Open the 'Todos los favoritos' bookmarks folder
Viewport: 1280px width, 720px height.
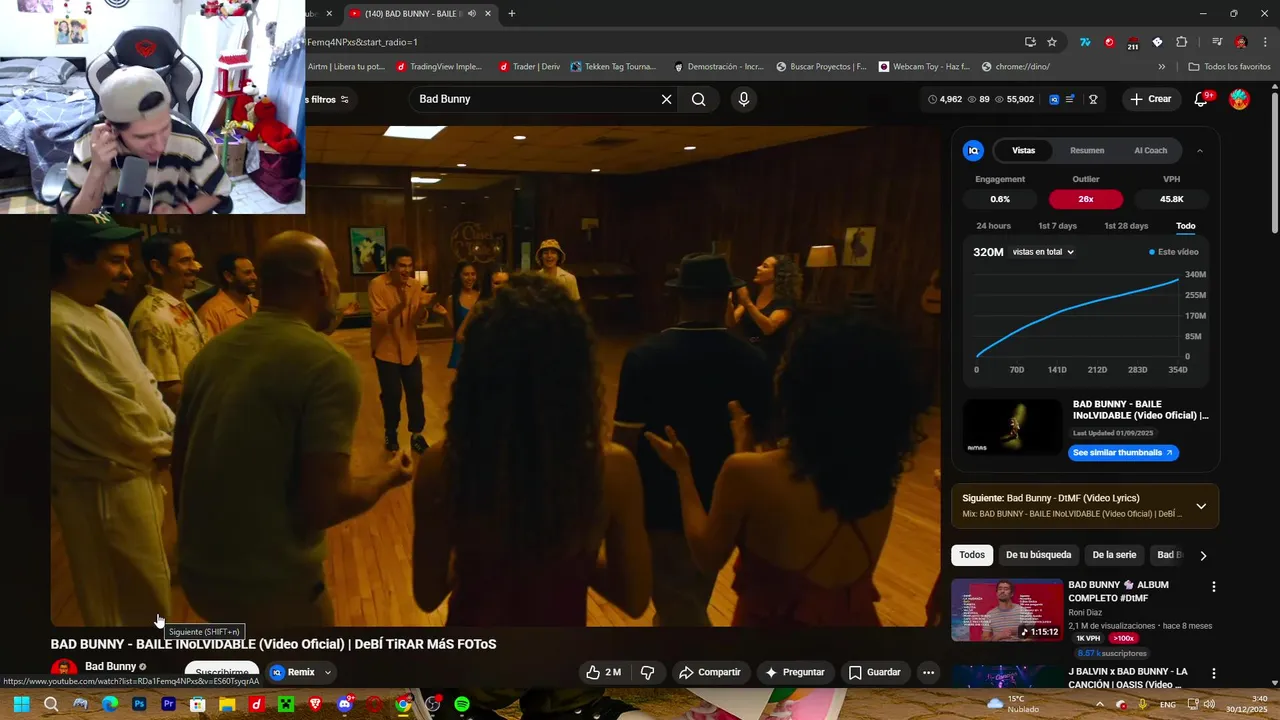point(1229,67)
